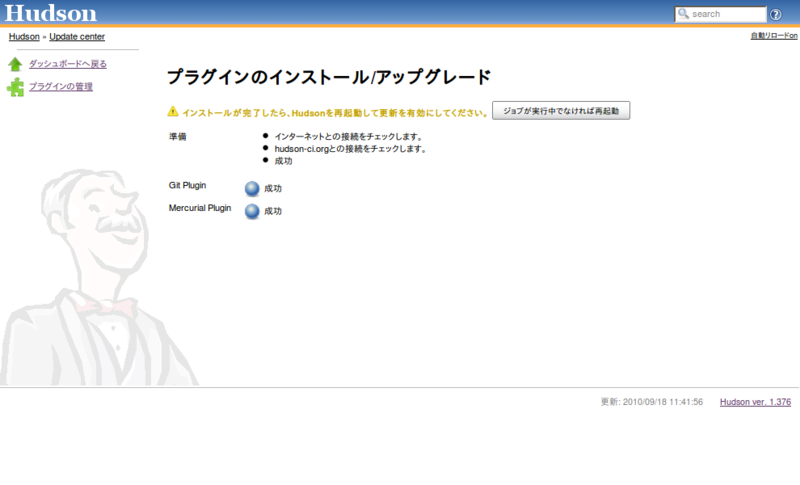This screenshot has height=485, width=800.
Task: Click the green up arrow dashboard icon
Action: coord(15,64)
